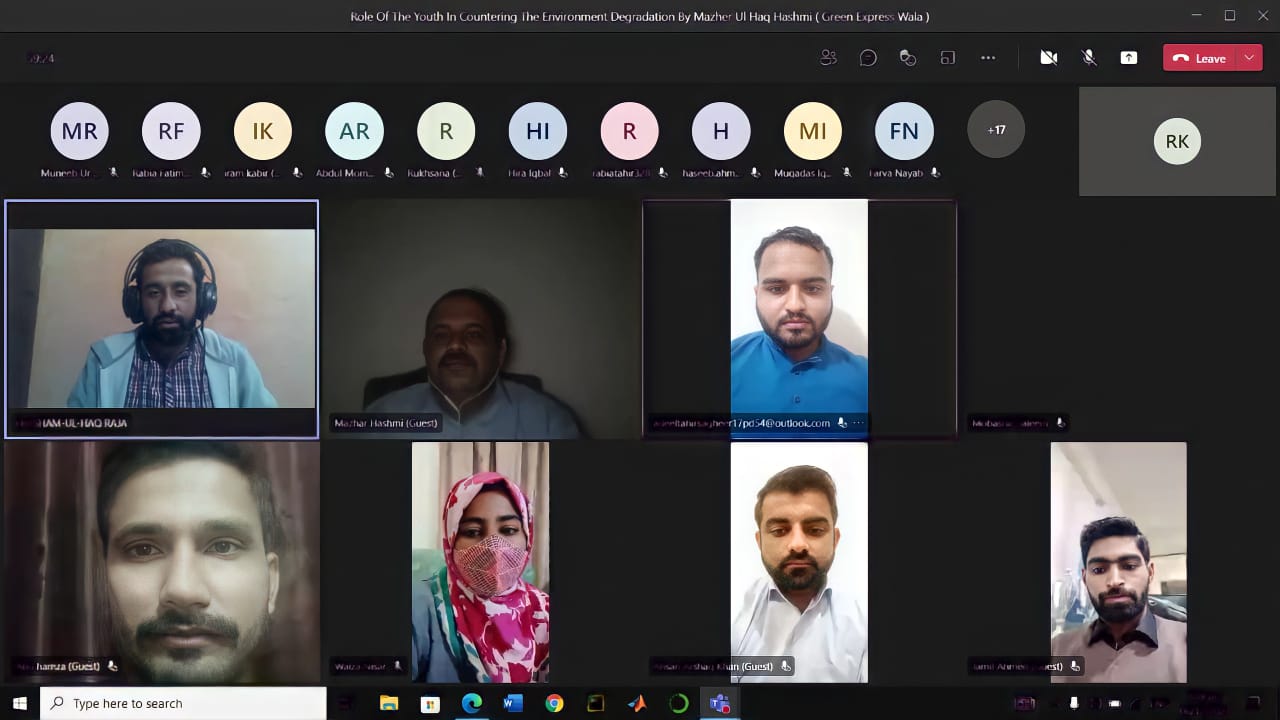Screen dimensions: 1280x720
Task: Click the share content icon
Action: 1129,58
